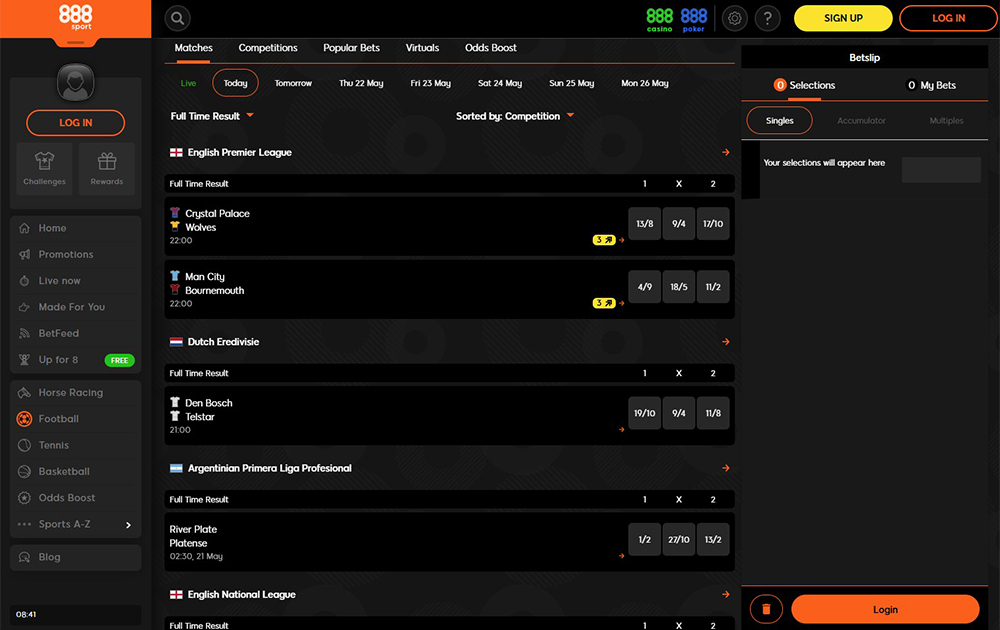Click the betslip trash delete icon
The width and height of the screenshot is (1000, 630).
point(766,610)
